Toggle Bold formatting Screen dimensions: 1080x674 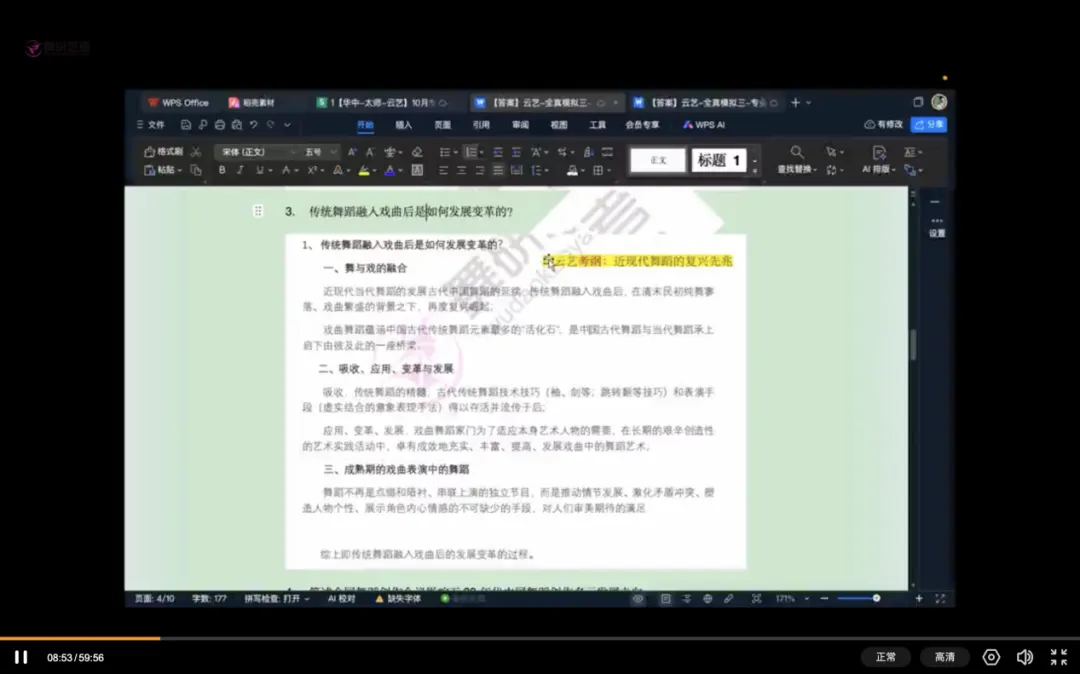(x=222, y=170)
